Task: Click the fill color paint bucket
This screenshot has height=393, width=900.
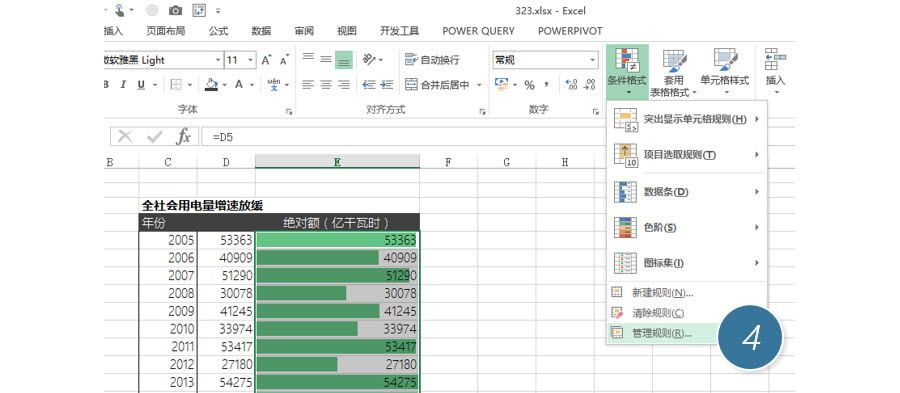Action: 211,85
